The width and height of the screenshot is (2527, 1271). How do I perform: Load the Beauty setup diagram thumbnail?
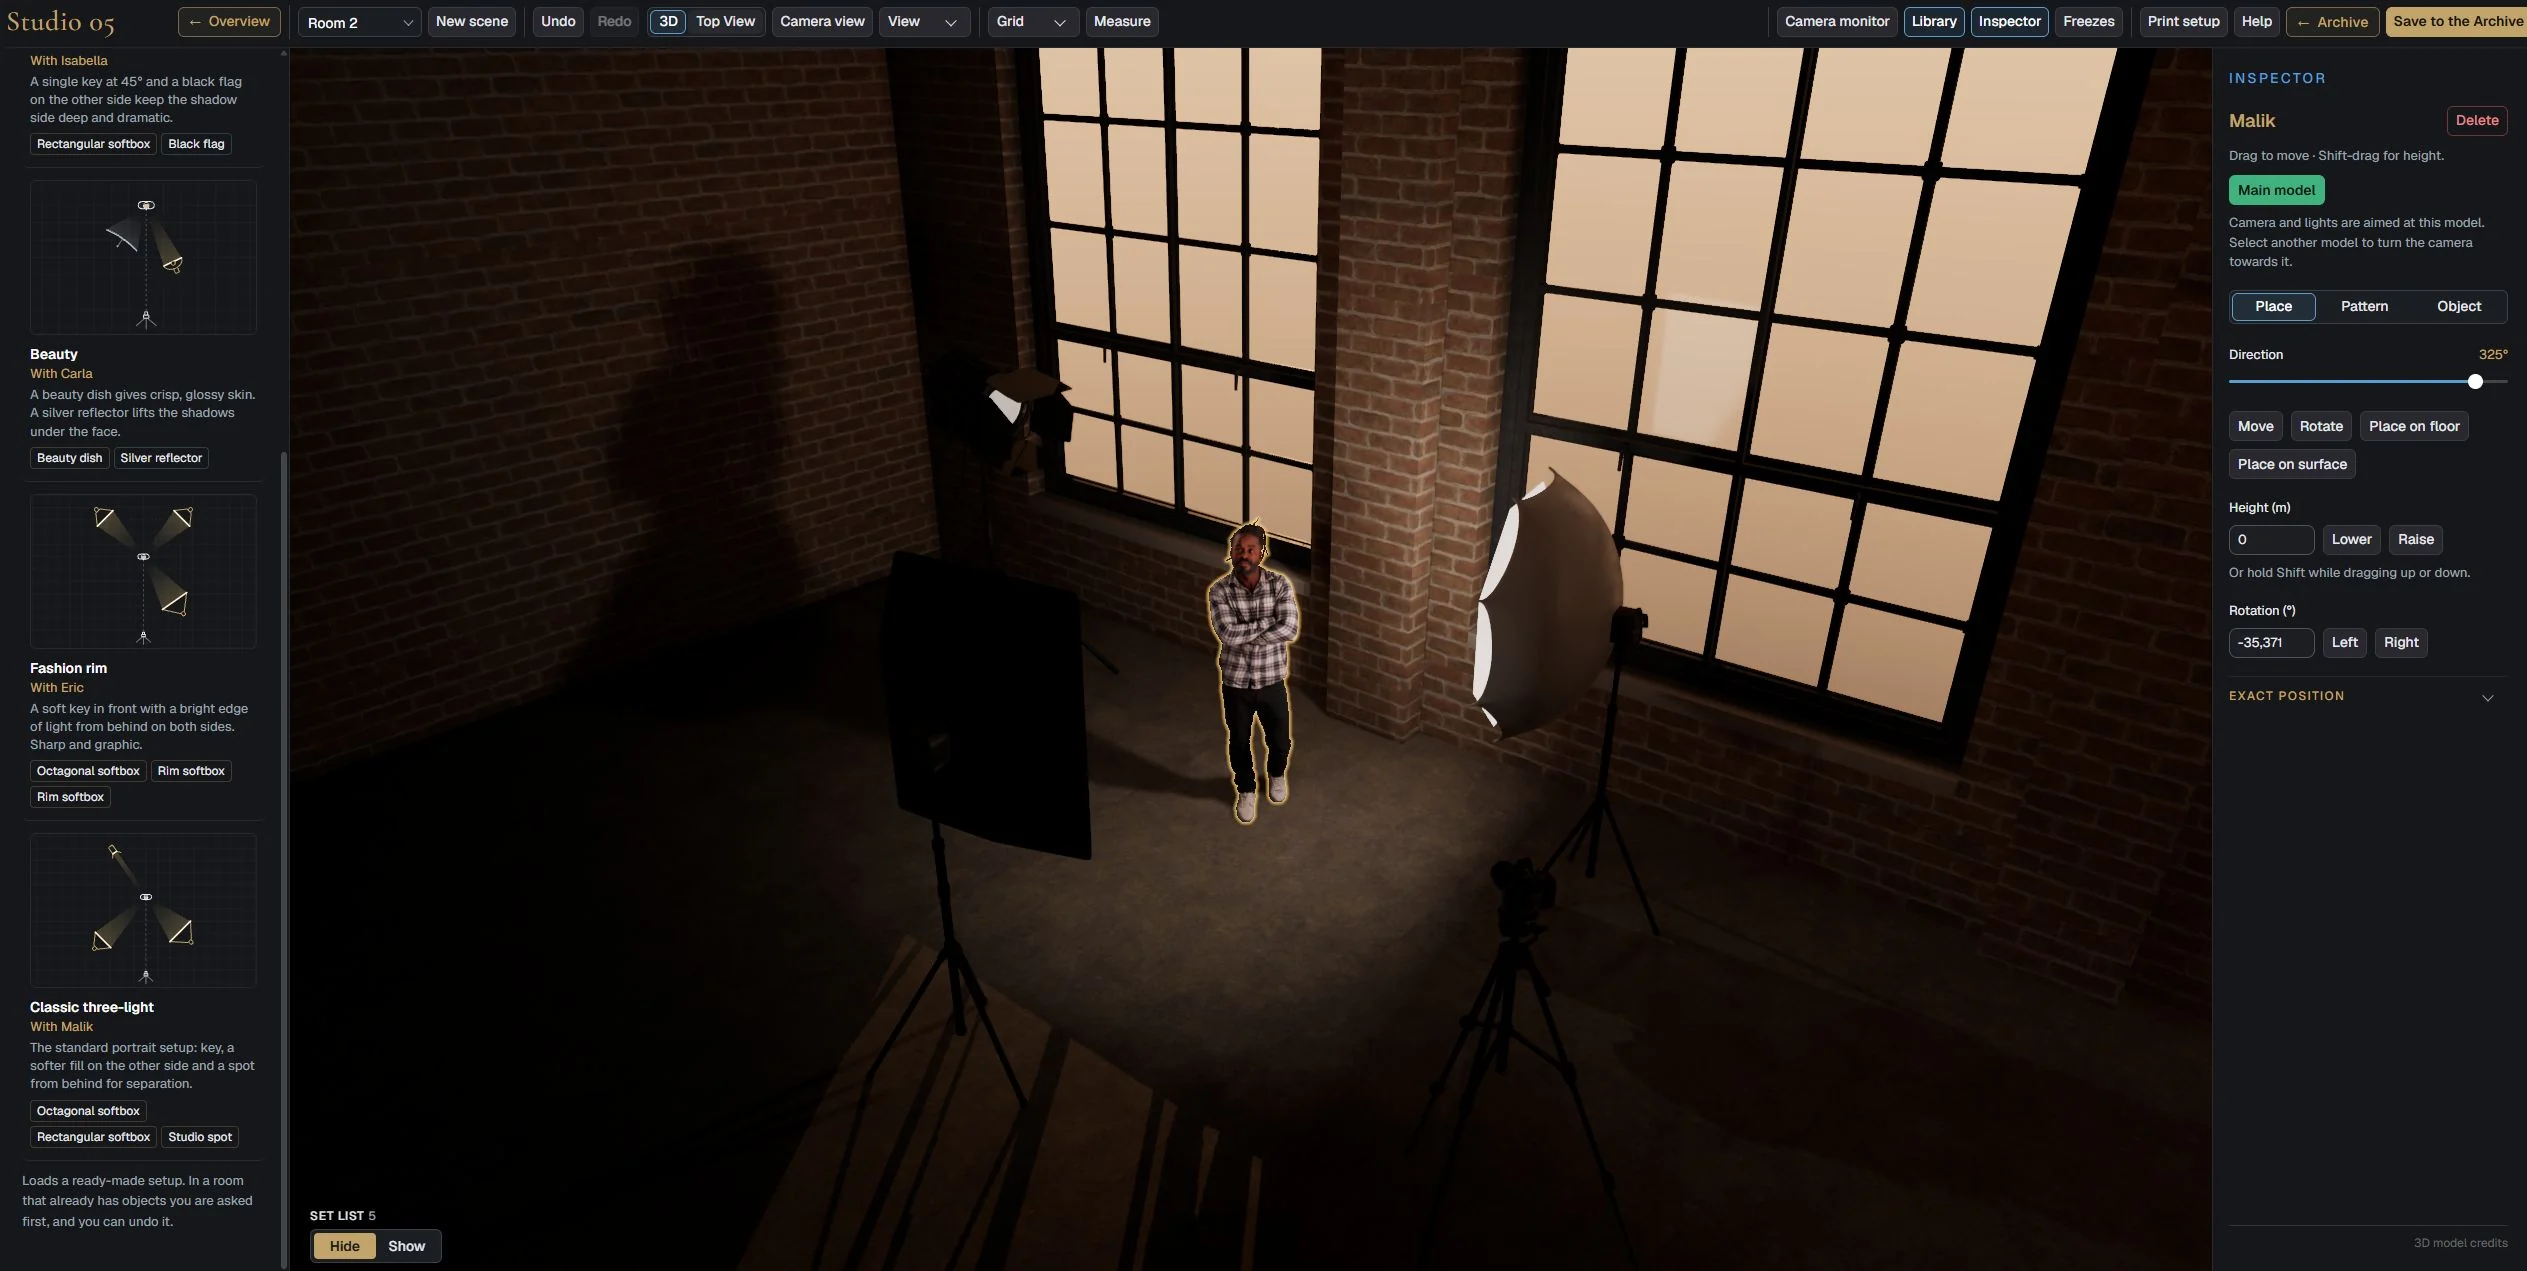(143, 258)
